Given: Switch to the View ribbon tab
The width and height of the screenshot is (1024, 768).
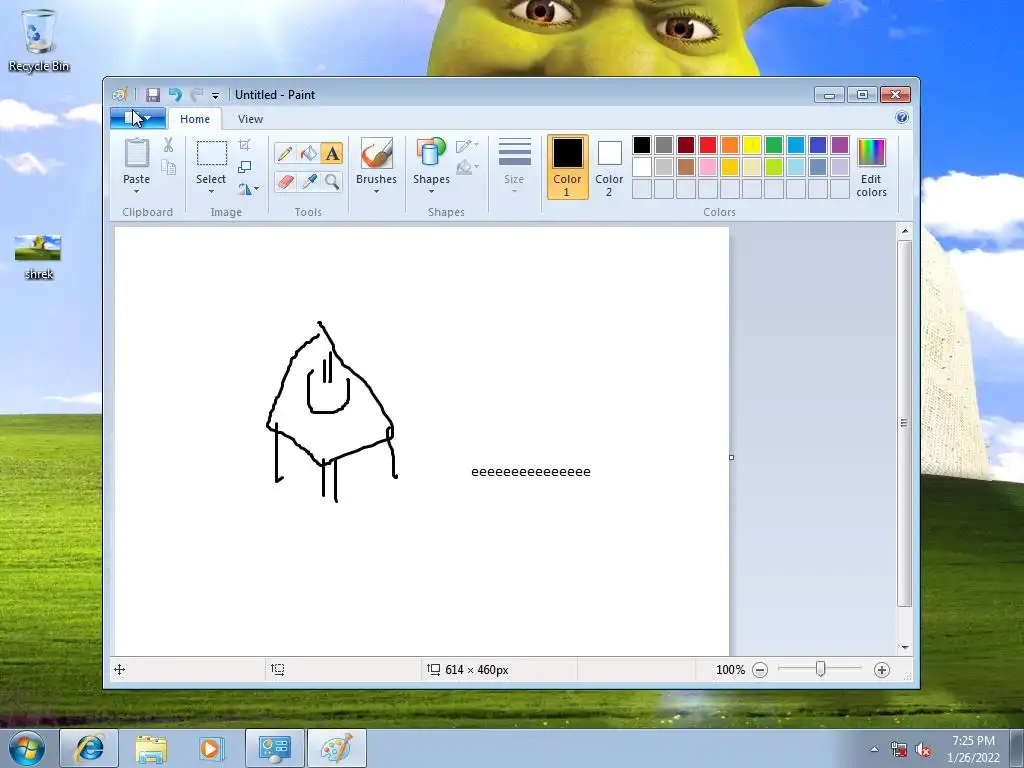Looking at the screenshot, I should [x=250, y=119].
